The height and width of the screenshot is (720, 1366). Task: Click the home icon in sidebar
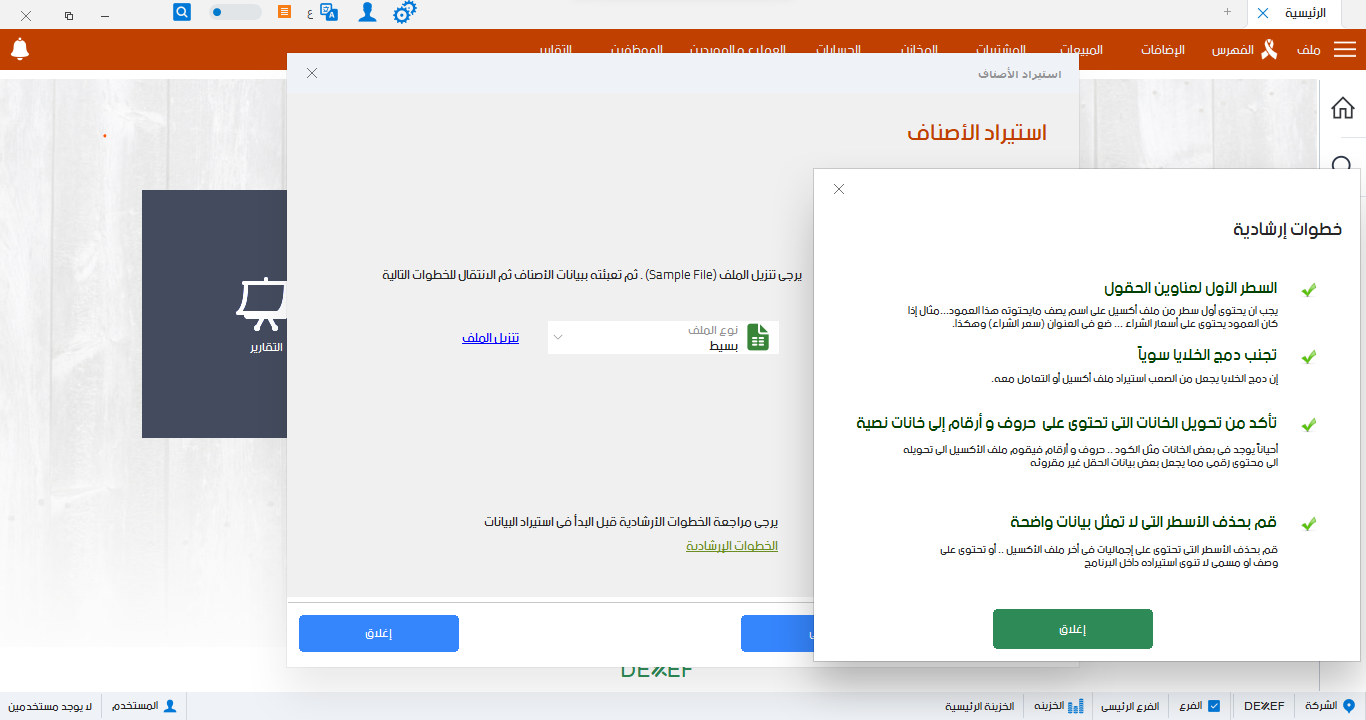tap(1343, 108)
